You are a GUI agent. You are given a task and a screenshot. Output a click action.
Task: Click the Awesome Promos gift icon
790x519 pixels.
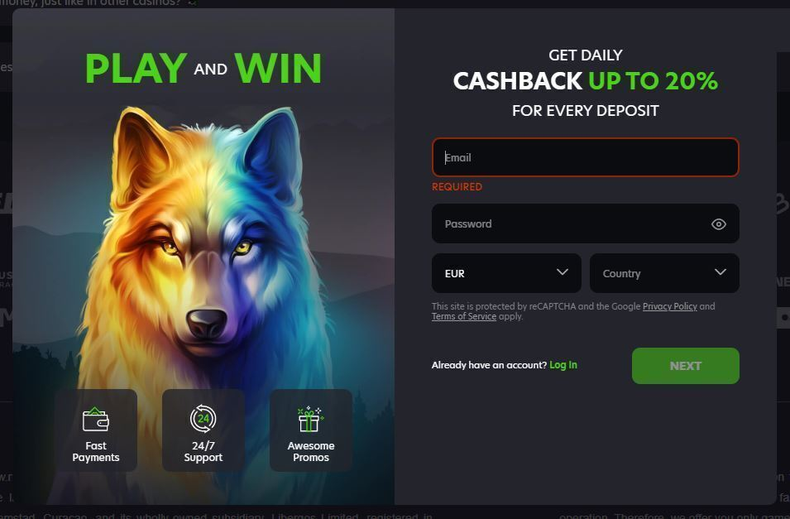310,419
